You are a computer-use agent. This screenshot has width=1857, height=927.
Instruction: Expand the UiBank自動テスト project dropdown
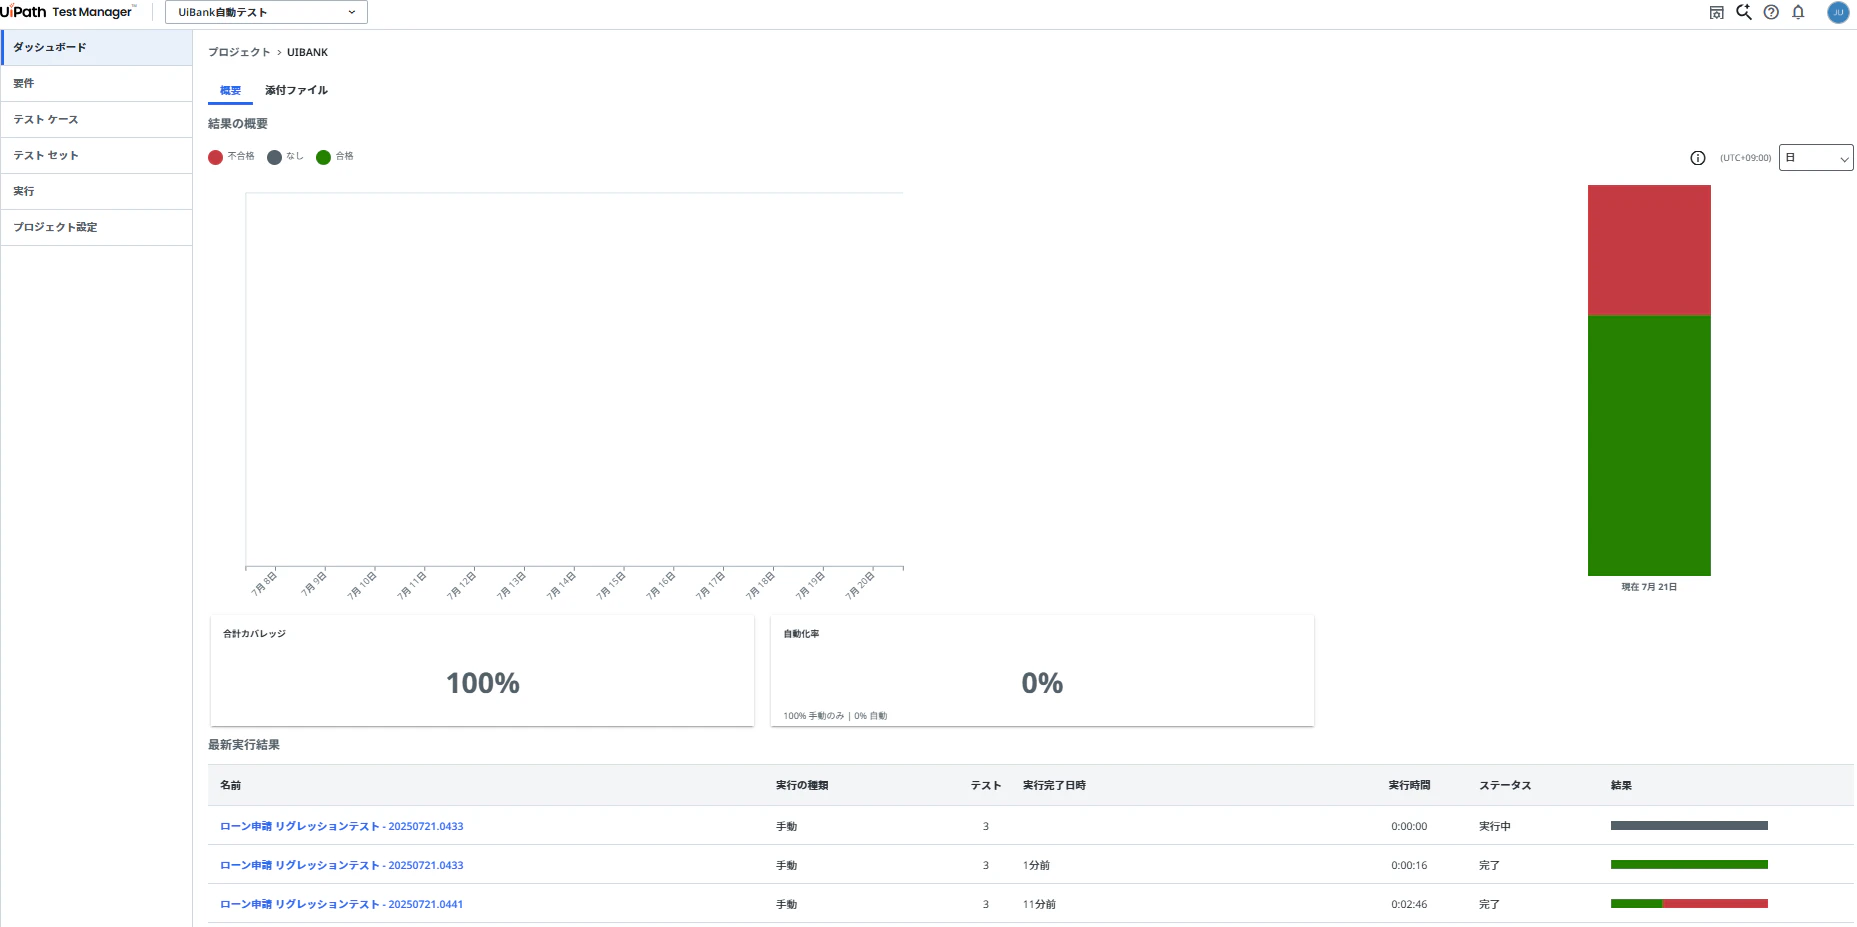(266, 12)
